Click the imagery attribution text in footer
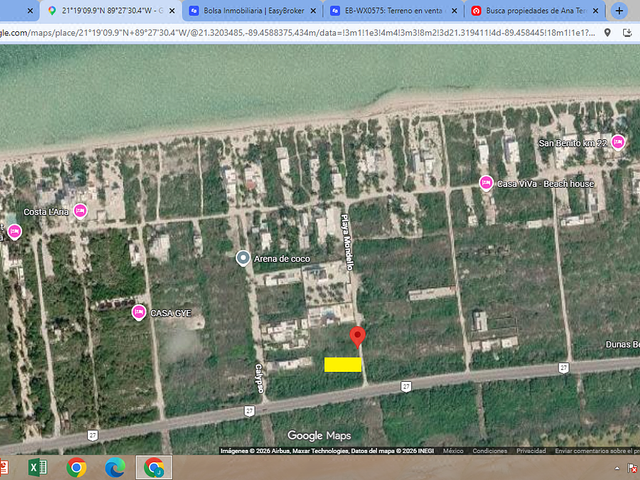Image resolution: width=640 pixels, height=480 pixels. tap(327, 451)
